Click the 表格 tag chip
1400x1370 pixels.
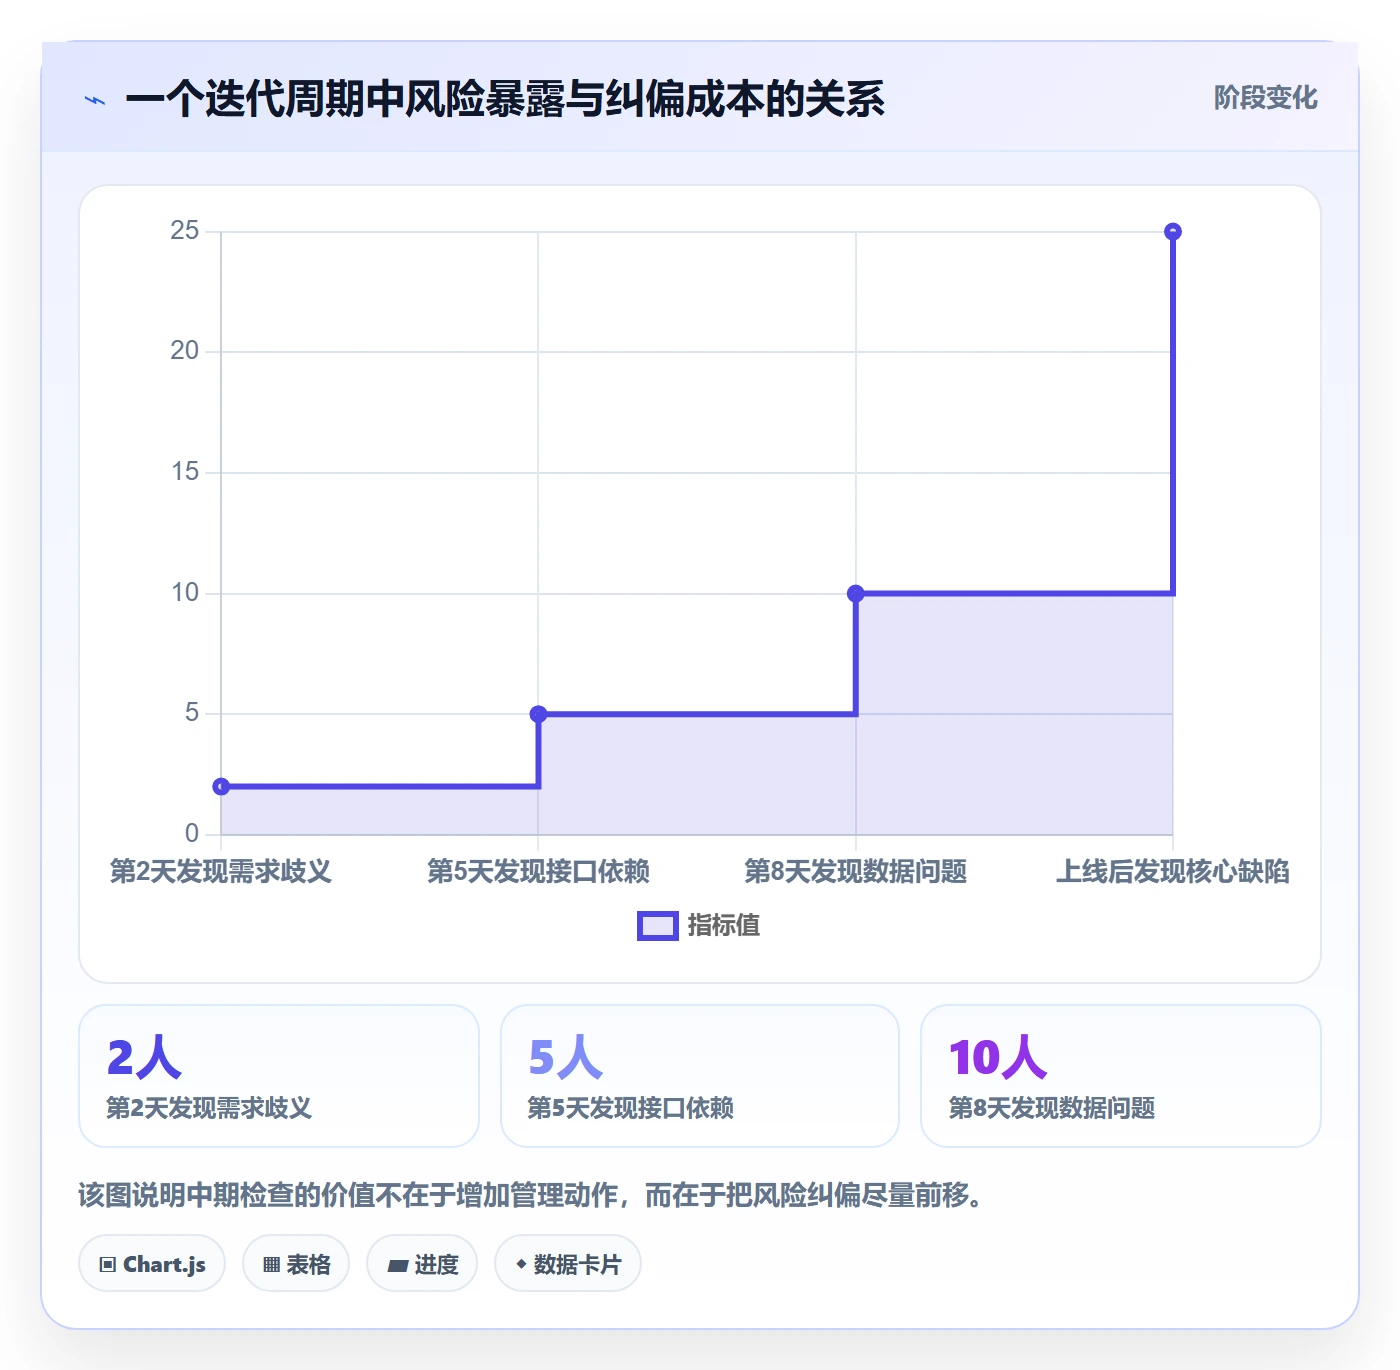[296, 1264]
